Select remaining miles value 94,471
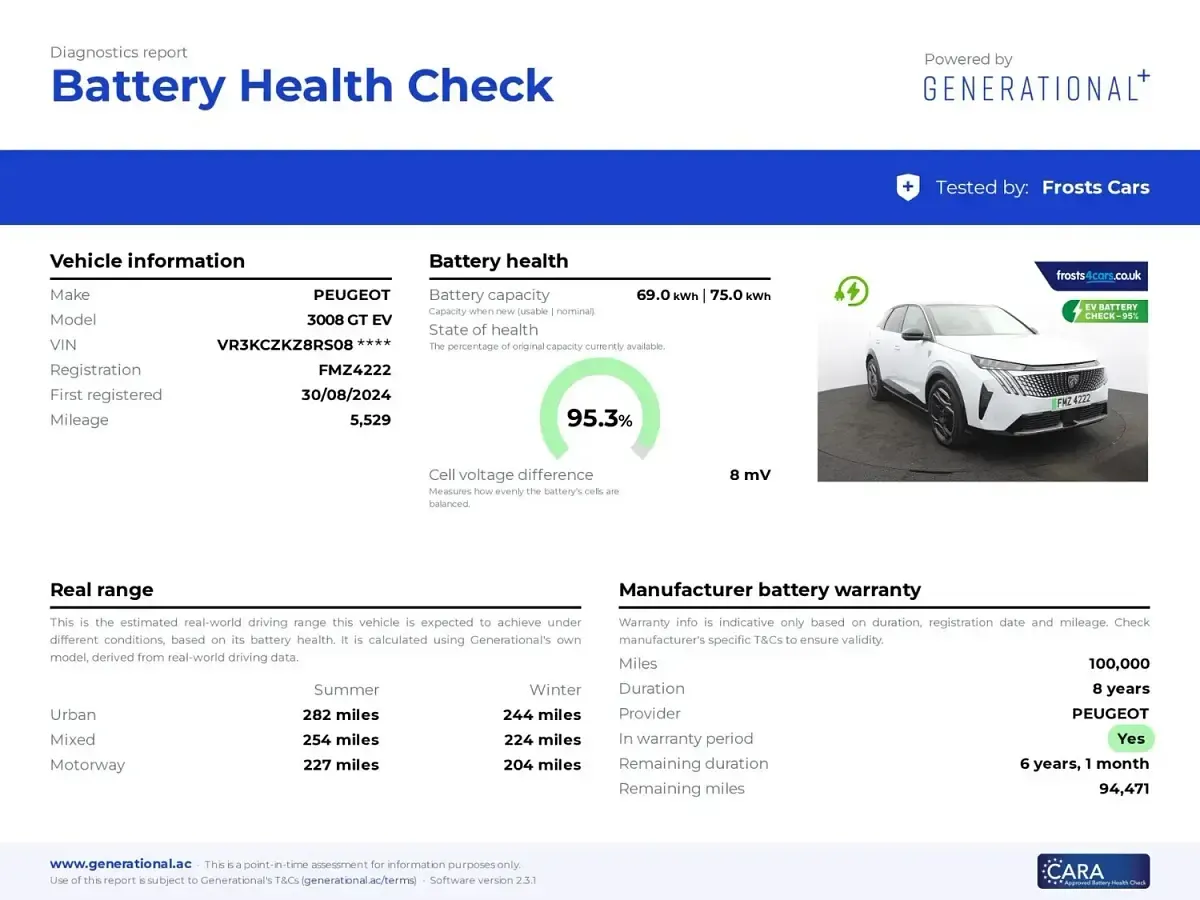 [x=1124, y=789]
